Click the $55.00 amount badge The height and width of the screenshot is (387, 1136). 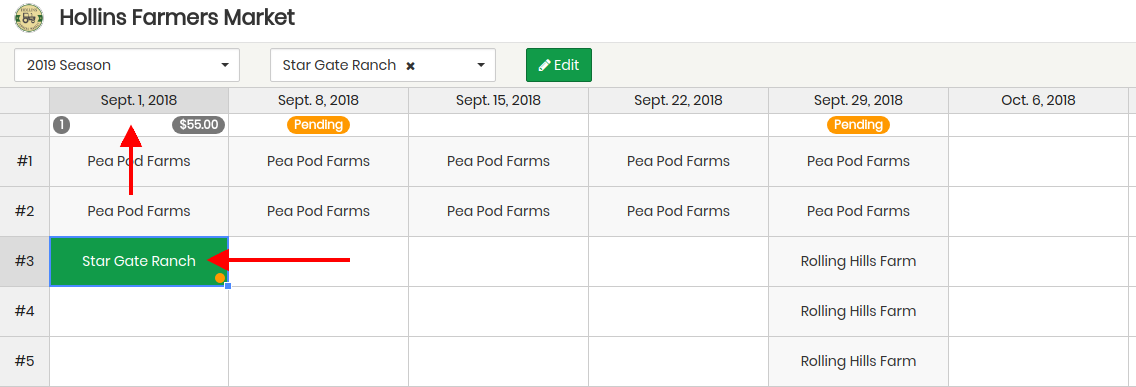click(x=199, y=125)
